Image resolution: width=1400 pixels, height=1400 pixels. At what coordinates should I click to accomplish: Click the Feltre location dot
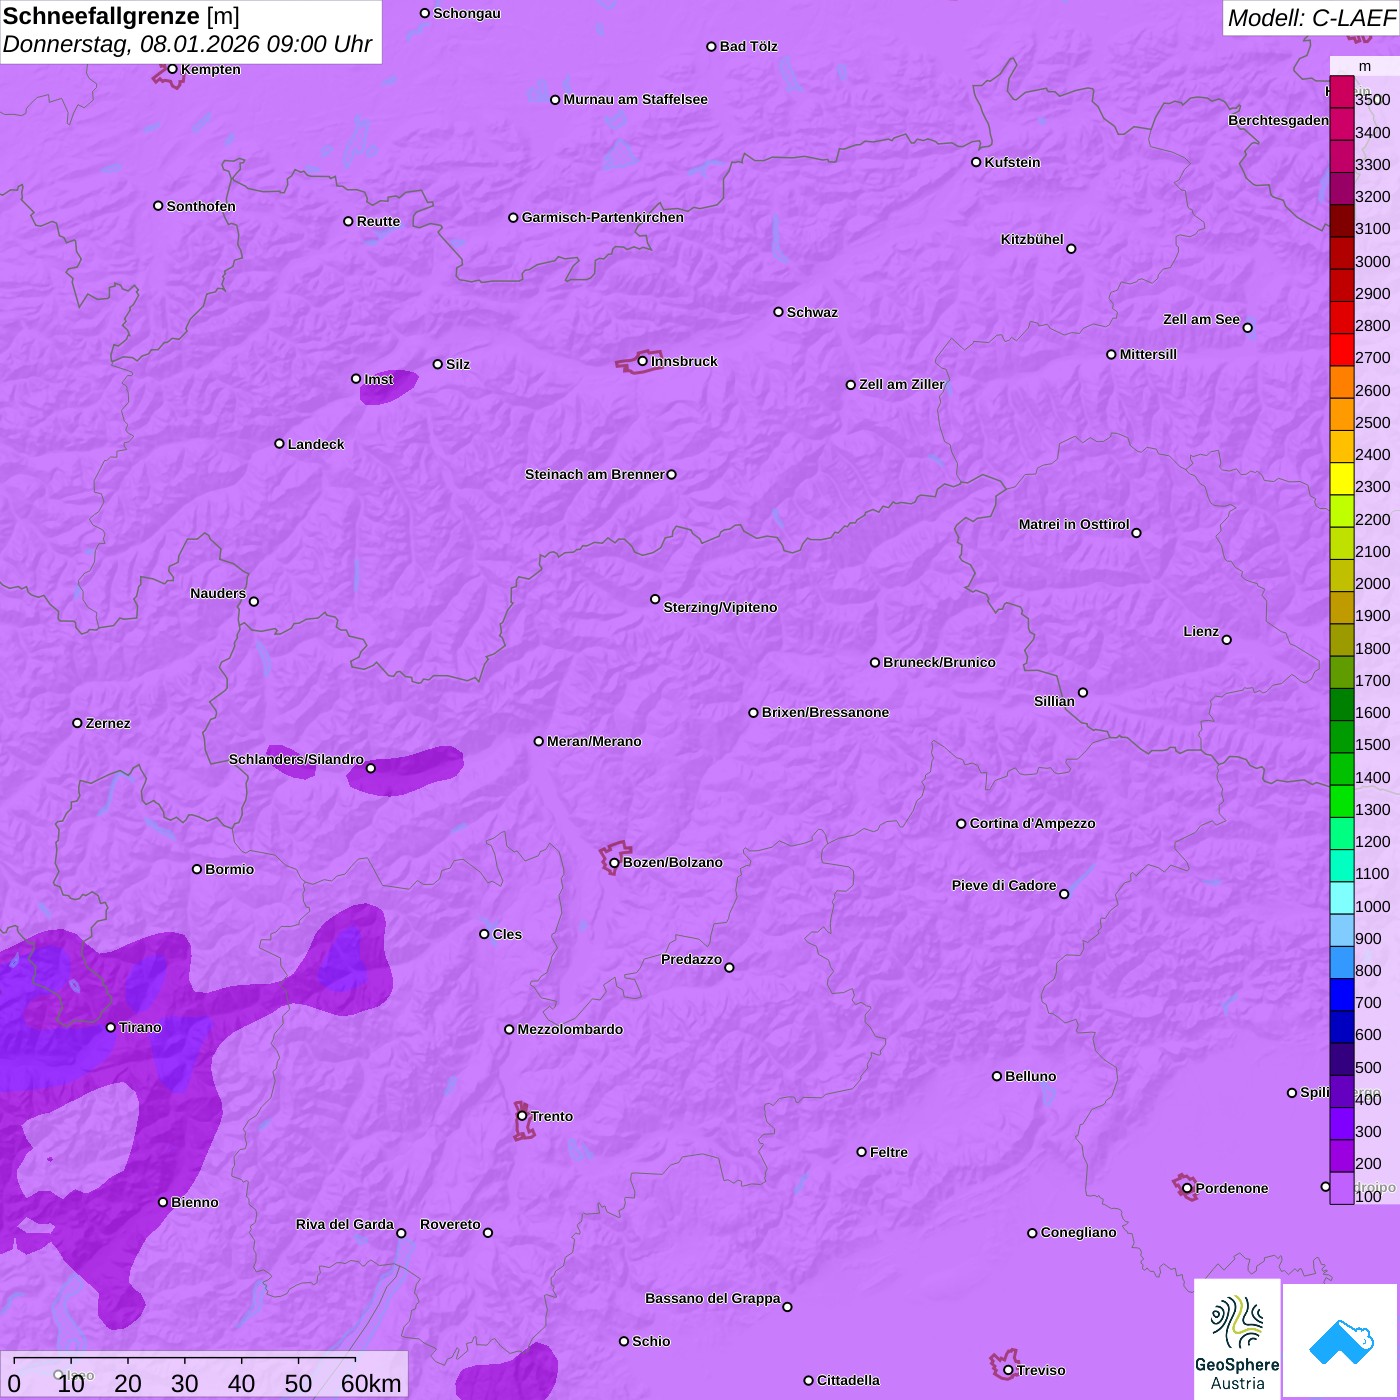pyautogui.click(x=861, y=1152)
